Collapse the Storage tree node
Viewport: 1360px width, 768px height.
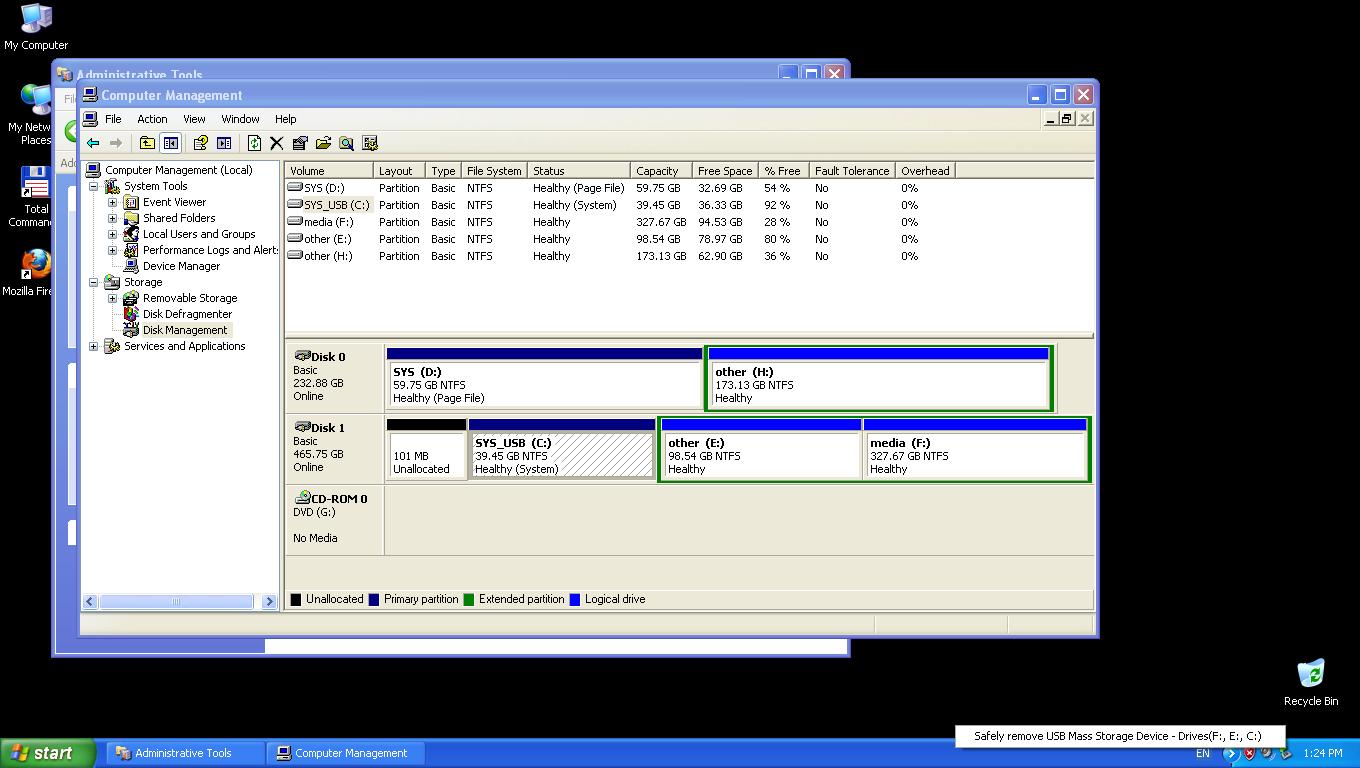tap(94, 282)
